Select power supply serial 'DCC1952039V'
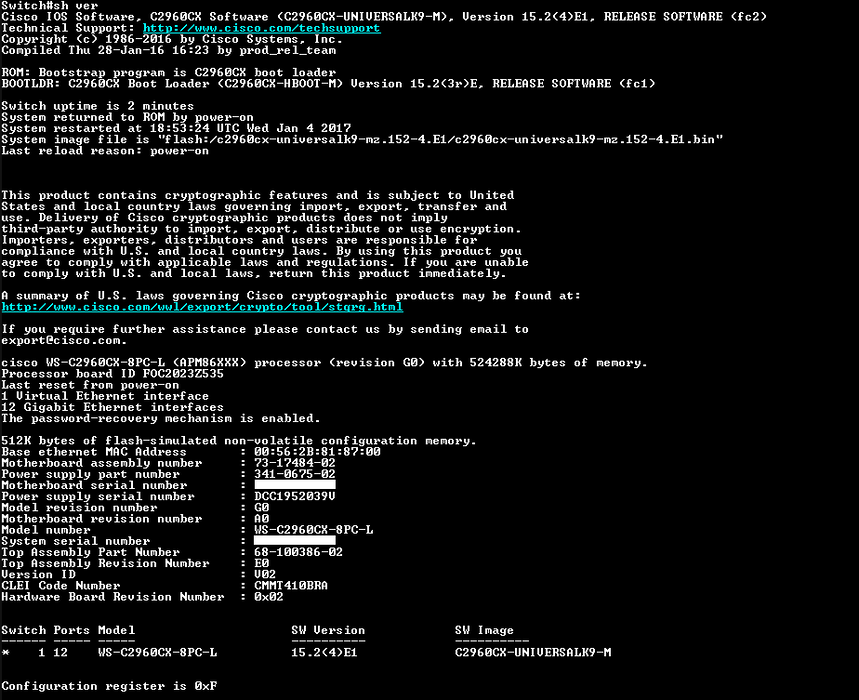This screenshot has width=859, height=700. click(295, 496)
